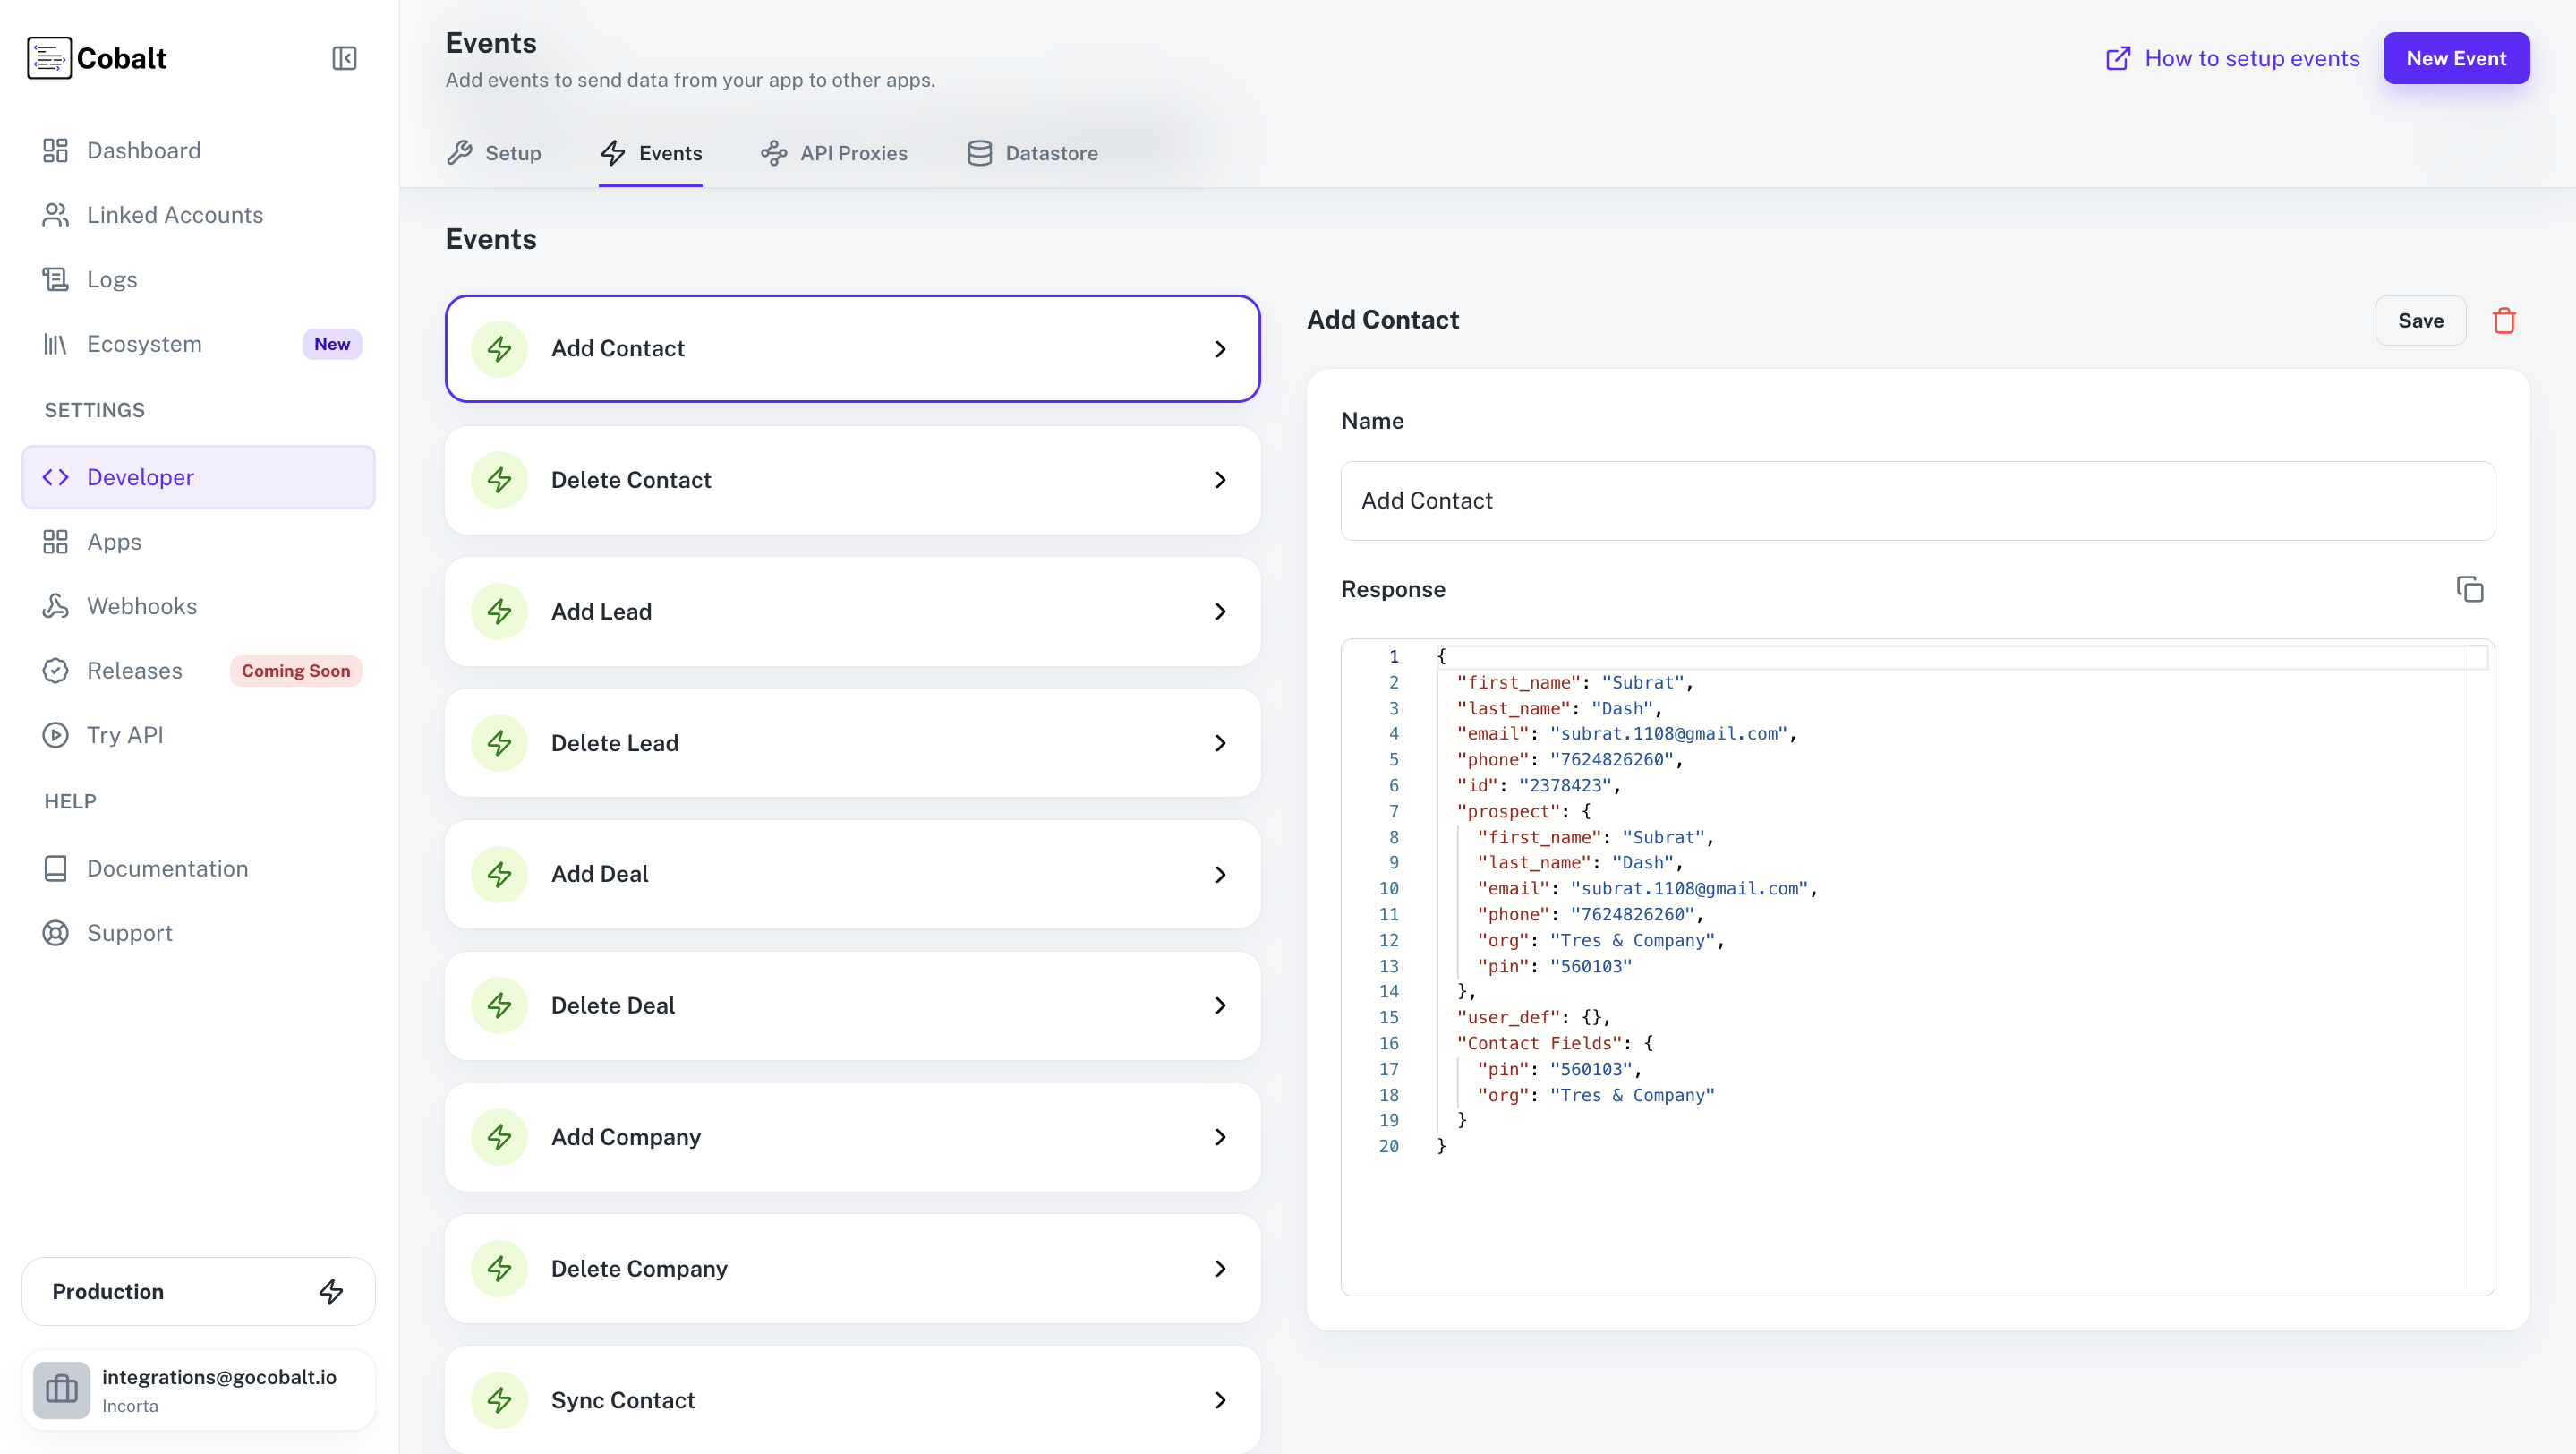Viewport: 2576px width, 1454px height.
Task: Click the Support lifebuoy icon
Action: pyautogui.click(x=55, y=933)
